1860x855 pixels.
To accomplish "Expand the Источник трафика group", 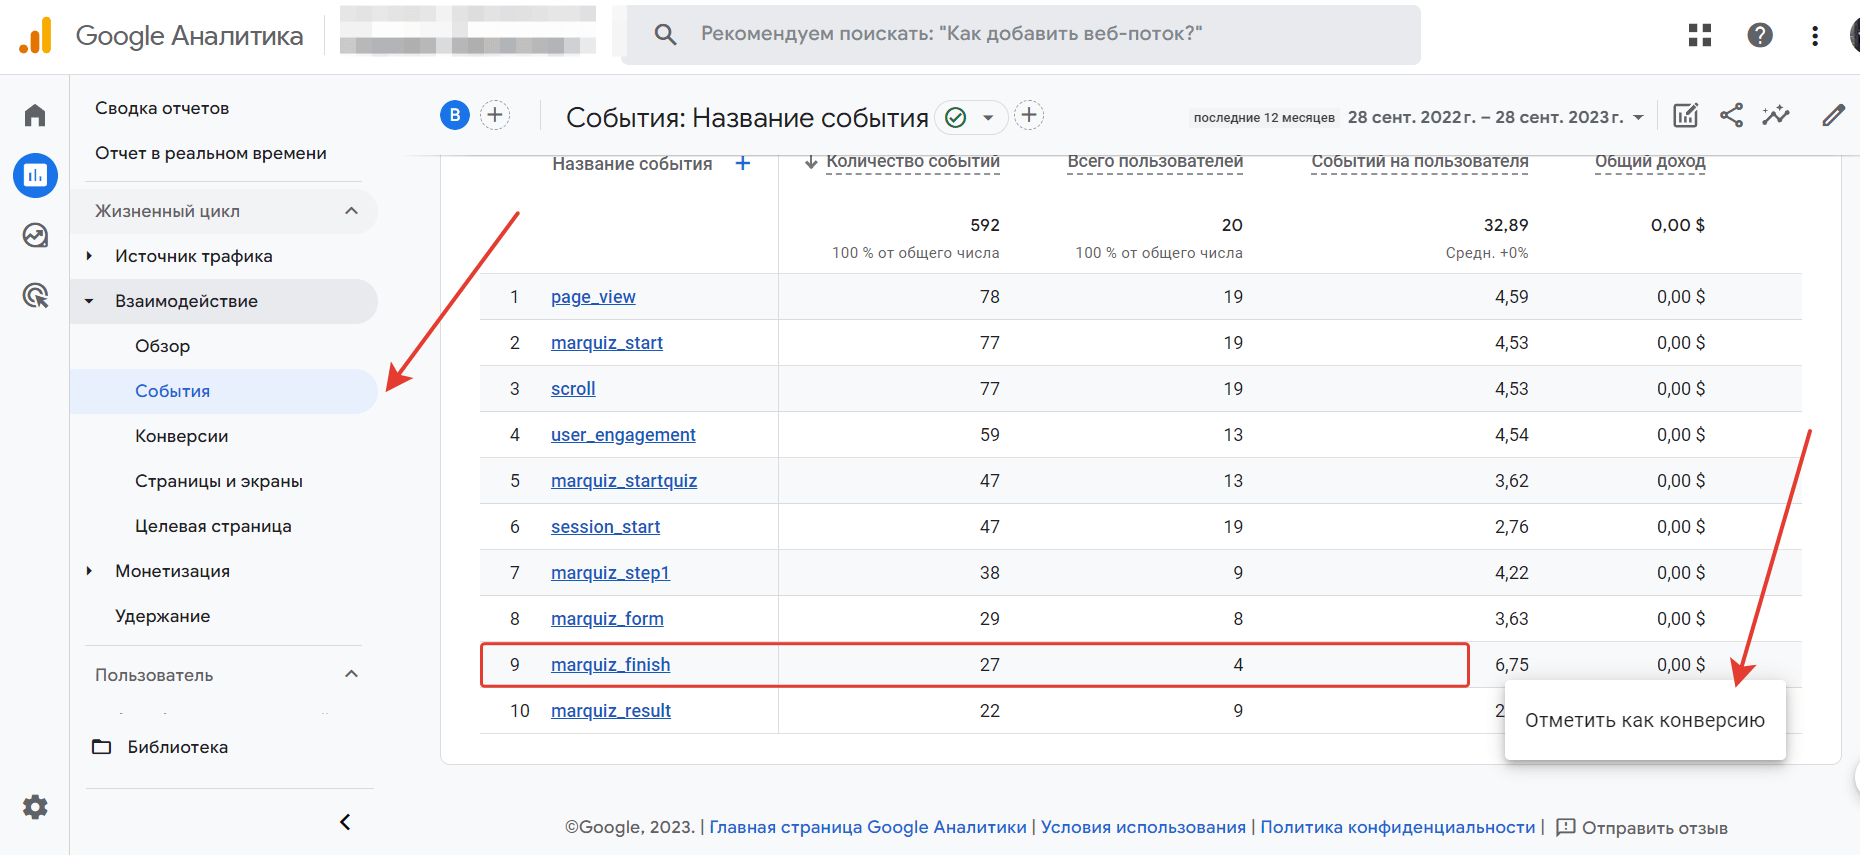I will click(x=89, y=256).
